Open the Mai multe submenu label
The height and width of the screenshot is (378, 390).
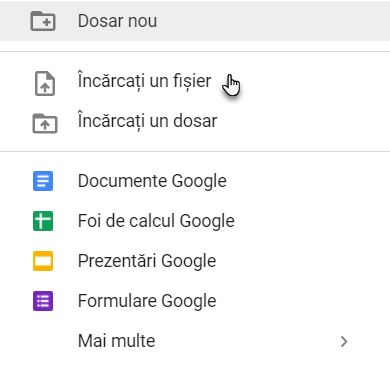tap(116, 341)
